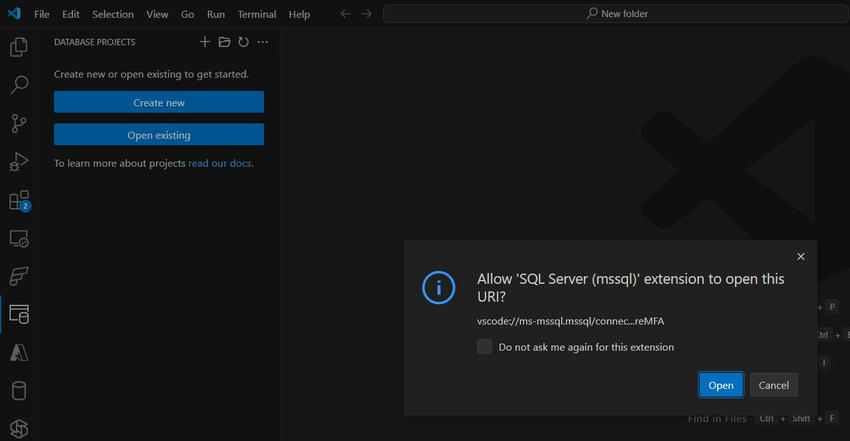Go back with the left arrow
Image resolution: width=850 pixels, height=441 pixels.
[x=345, y=14]
